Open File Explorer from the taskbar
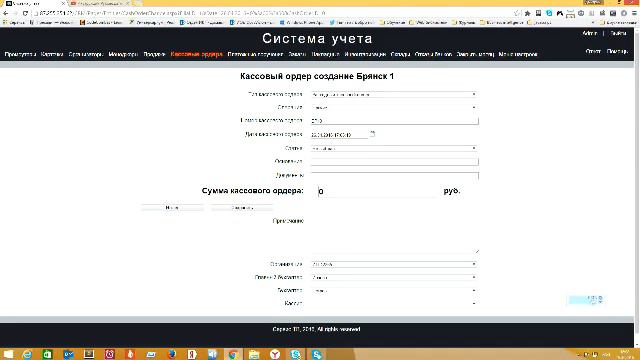This screenshot has width=640, height=360. [x=254, y=354]
